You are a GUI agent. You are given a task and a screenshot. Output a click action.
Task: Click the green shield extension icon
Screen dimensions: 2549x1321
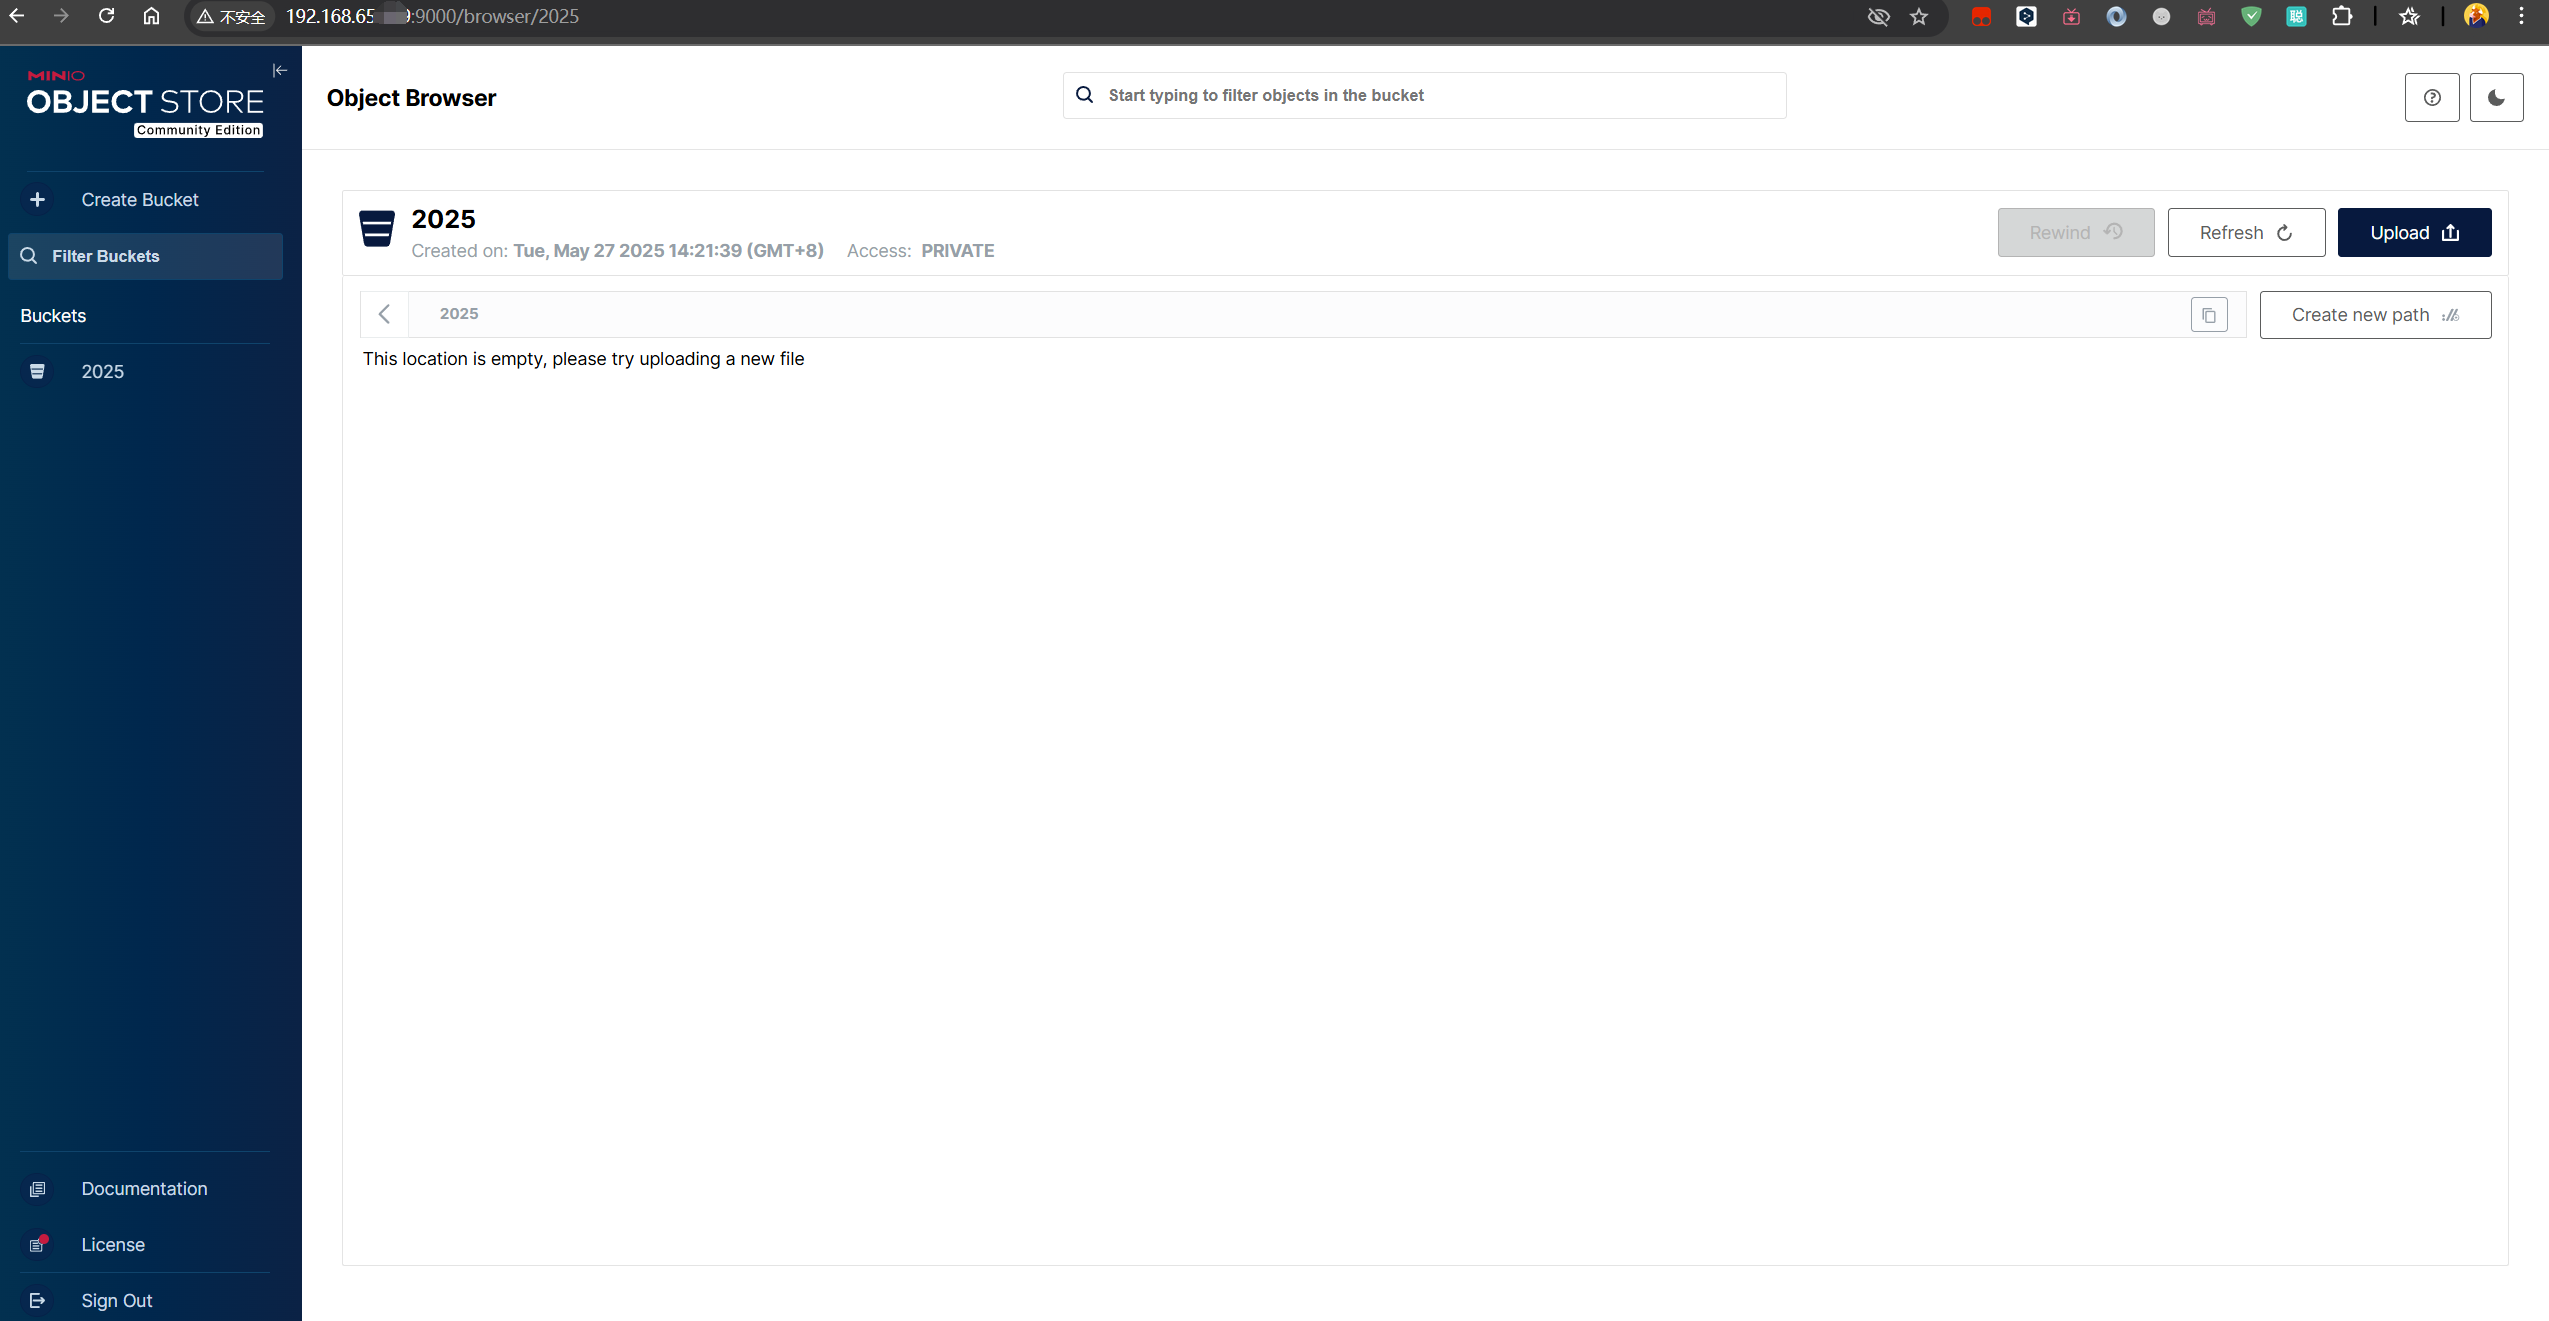tap(2251, 16)
